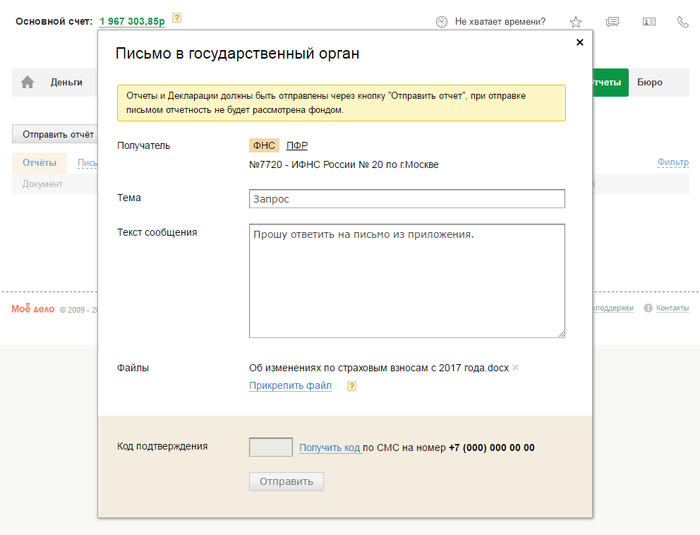This screenshot has height=535, width=700.
Task: Click the confirmation code input box
Action: 270,448
